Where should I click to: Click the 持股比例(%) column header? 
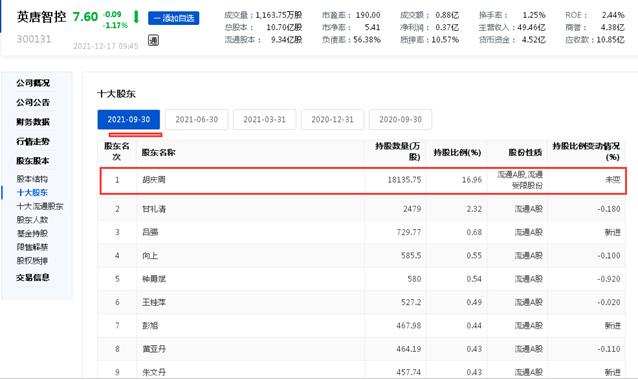click(457, 153)
